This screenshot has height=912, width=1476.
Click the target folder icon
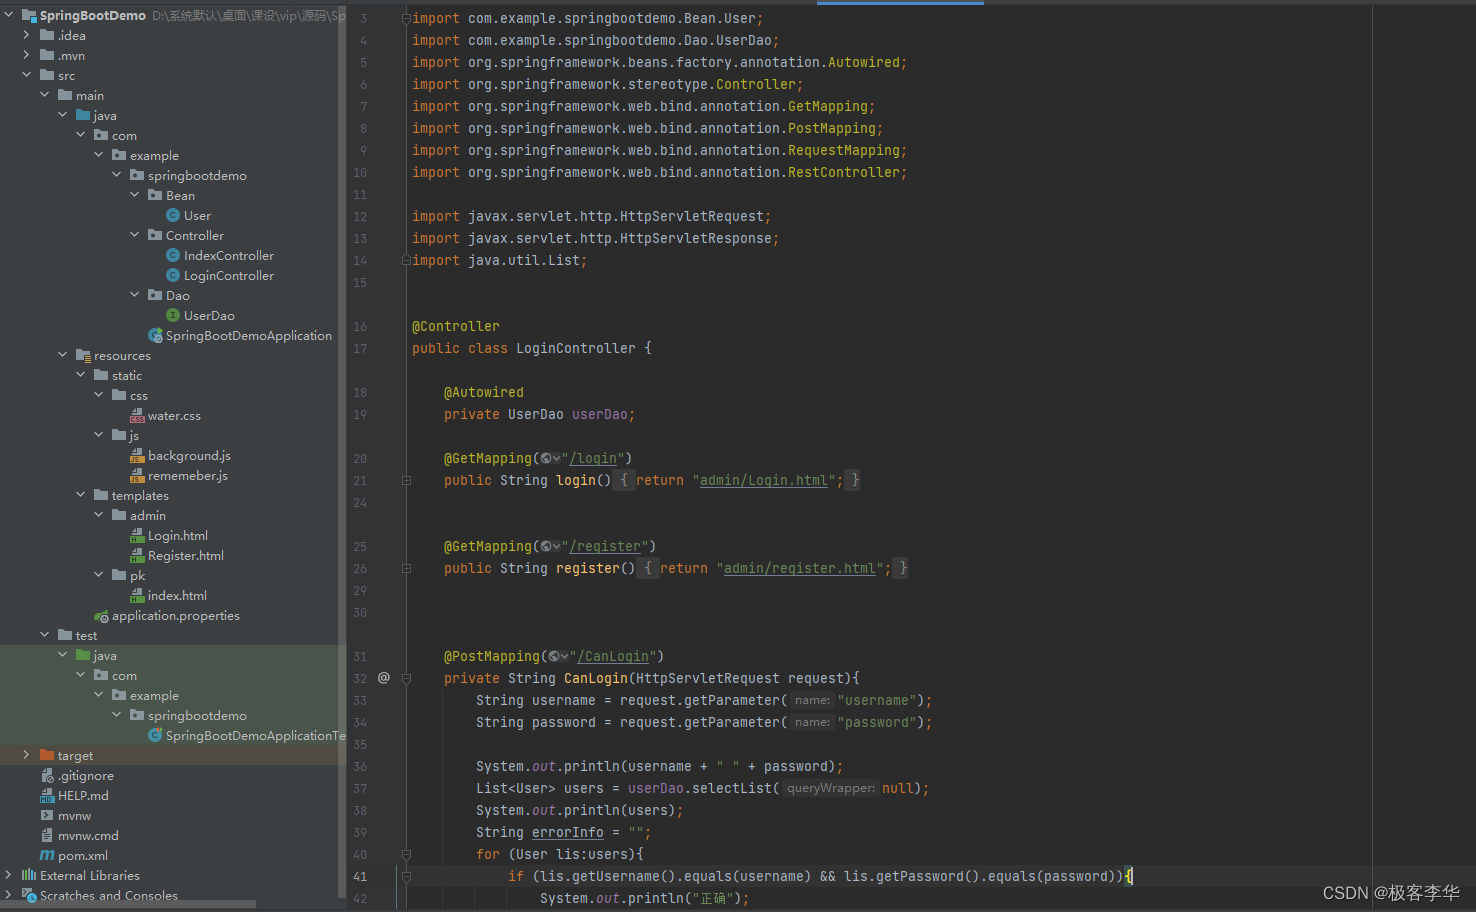pyautogui.click(x=47, y=755)
